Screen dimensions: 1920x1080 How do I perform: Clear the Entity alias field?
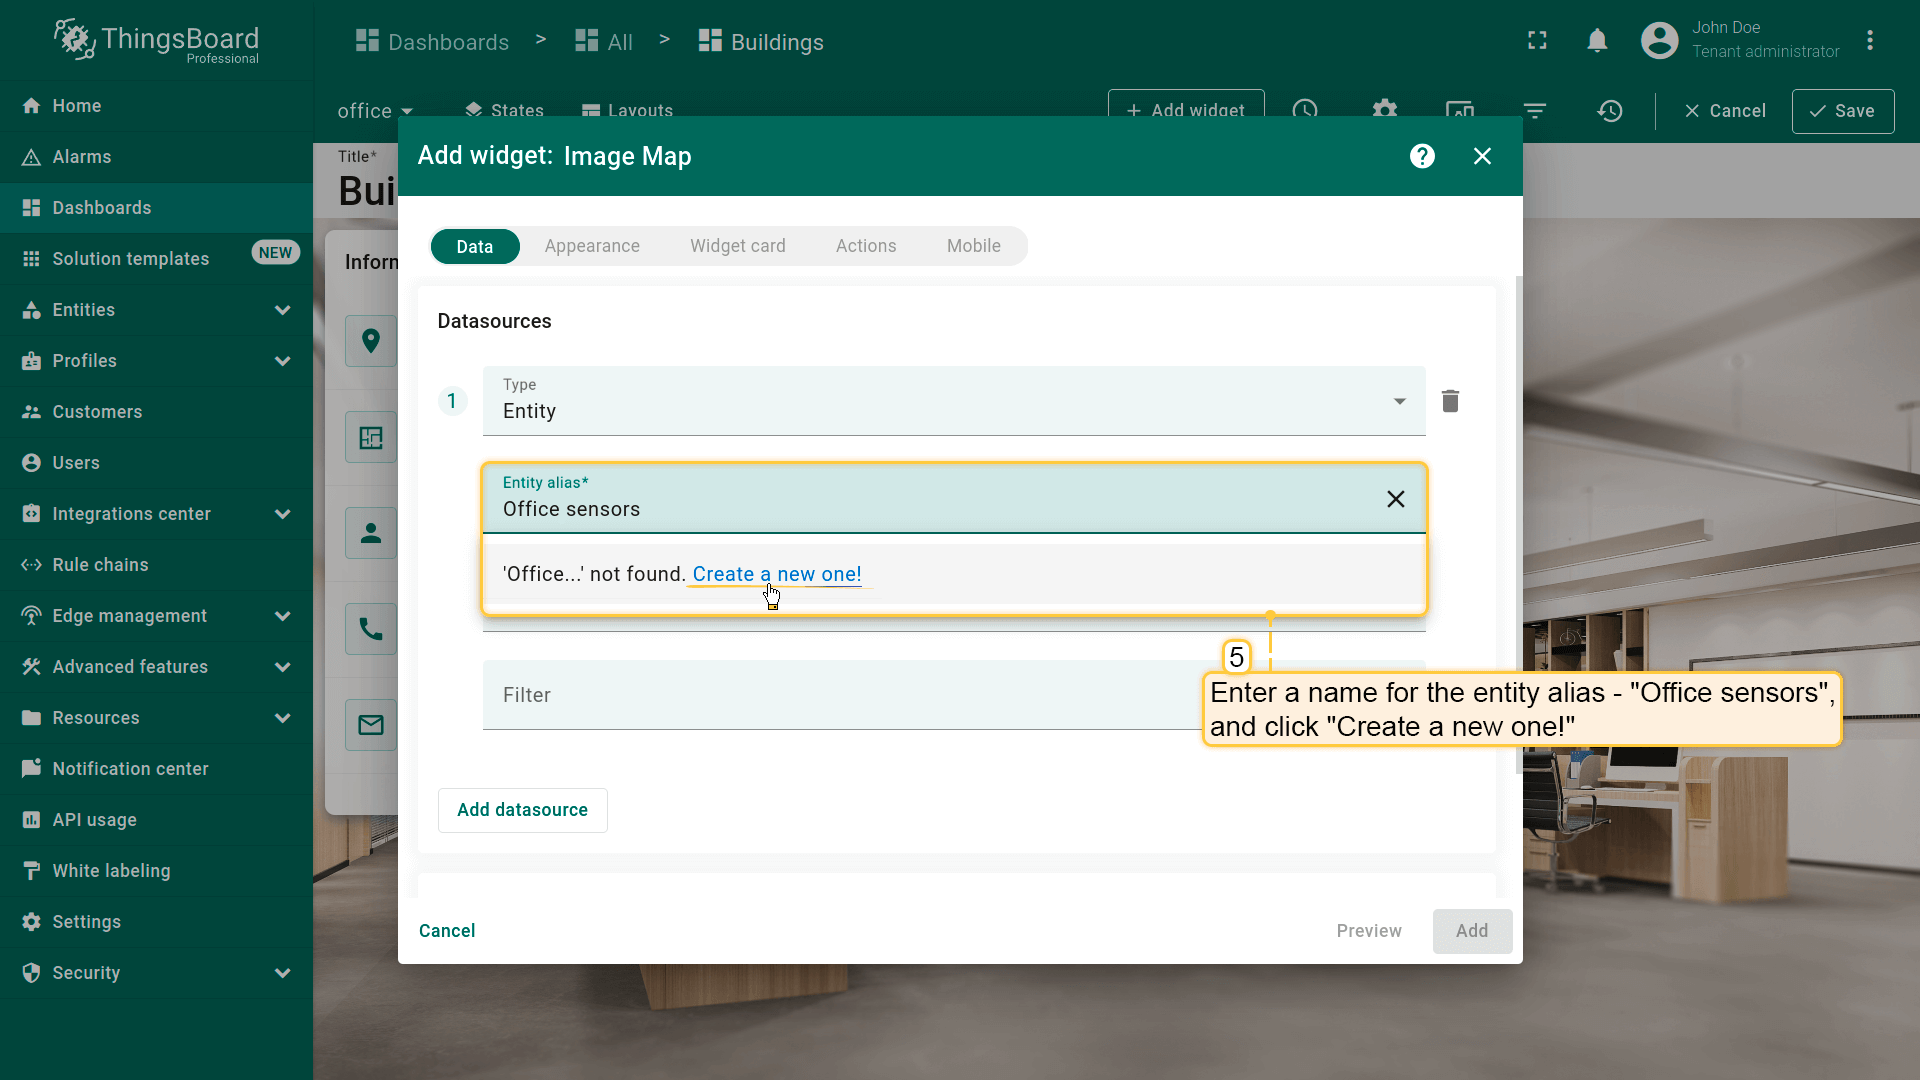(x=1396, y=499)
